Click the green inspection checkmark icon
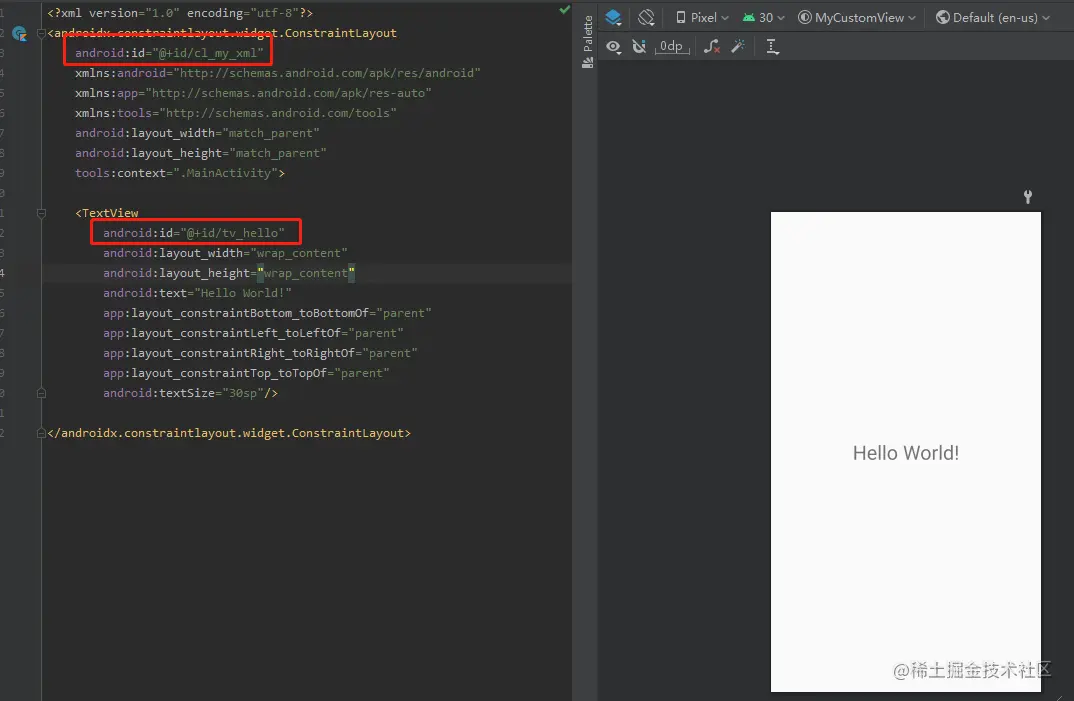Viewport: 1074px width, 701px height. coord(564,10)
